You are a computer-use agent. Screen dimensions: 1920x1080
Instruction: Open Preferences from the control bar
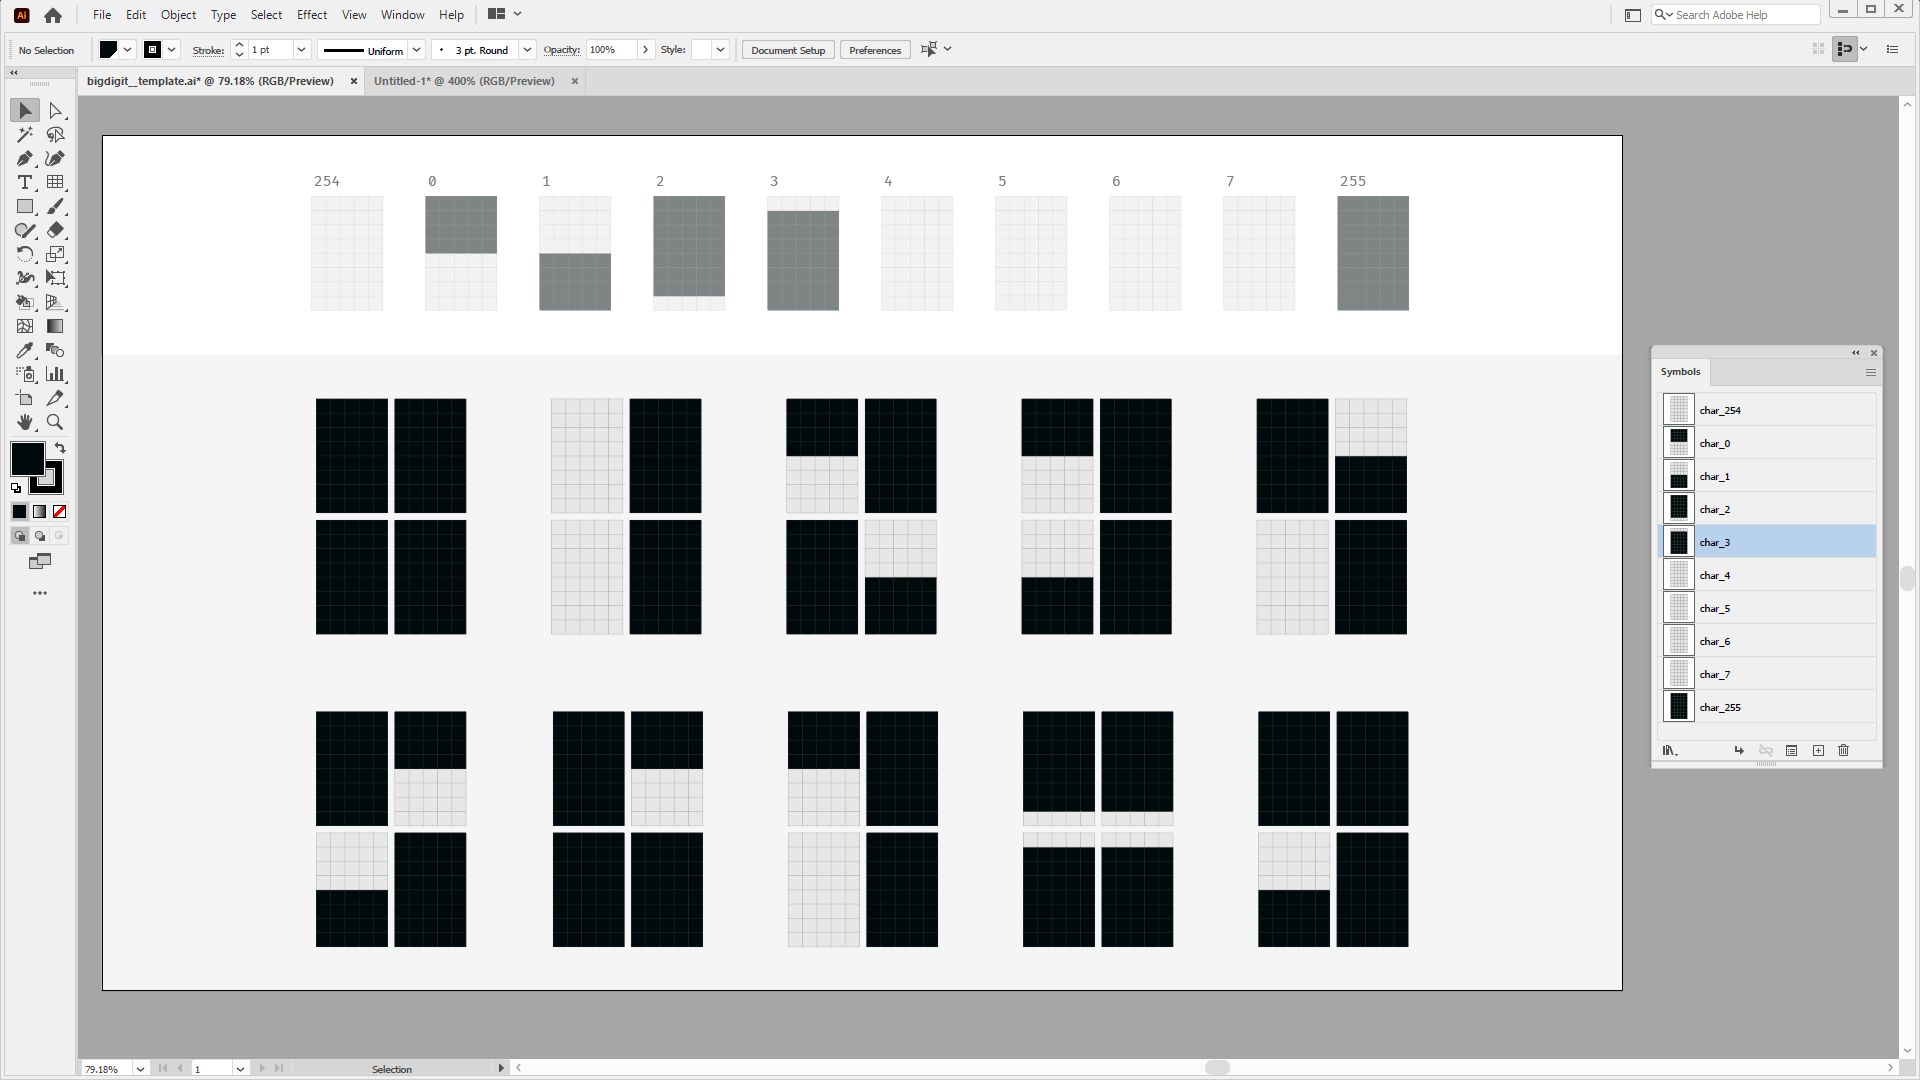click(x=874, y=49)
